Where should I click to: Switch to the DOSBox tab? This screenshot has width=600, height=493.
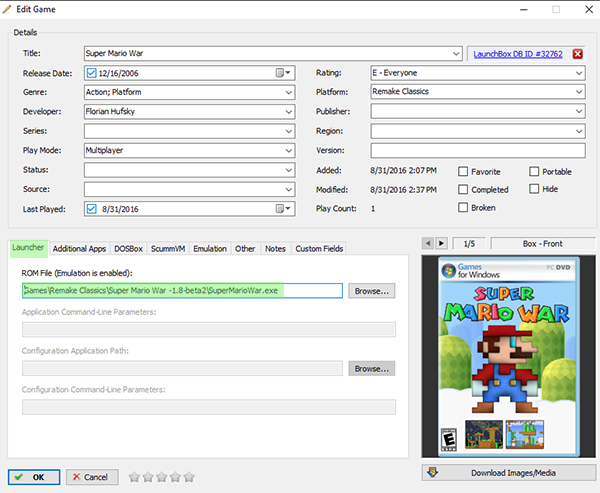[128, 249]
